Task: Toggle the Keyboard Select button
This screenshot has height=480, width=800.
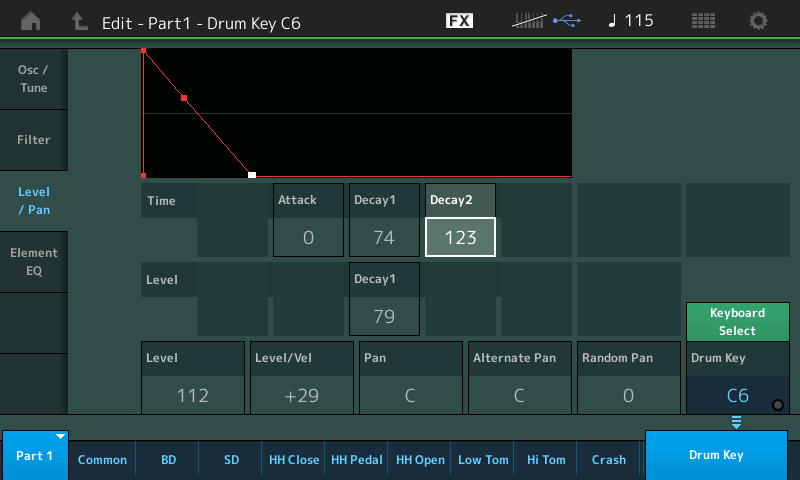Action: (737, 322)
